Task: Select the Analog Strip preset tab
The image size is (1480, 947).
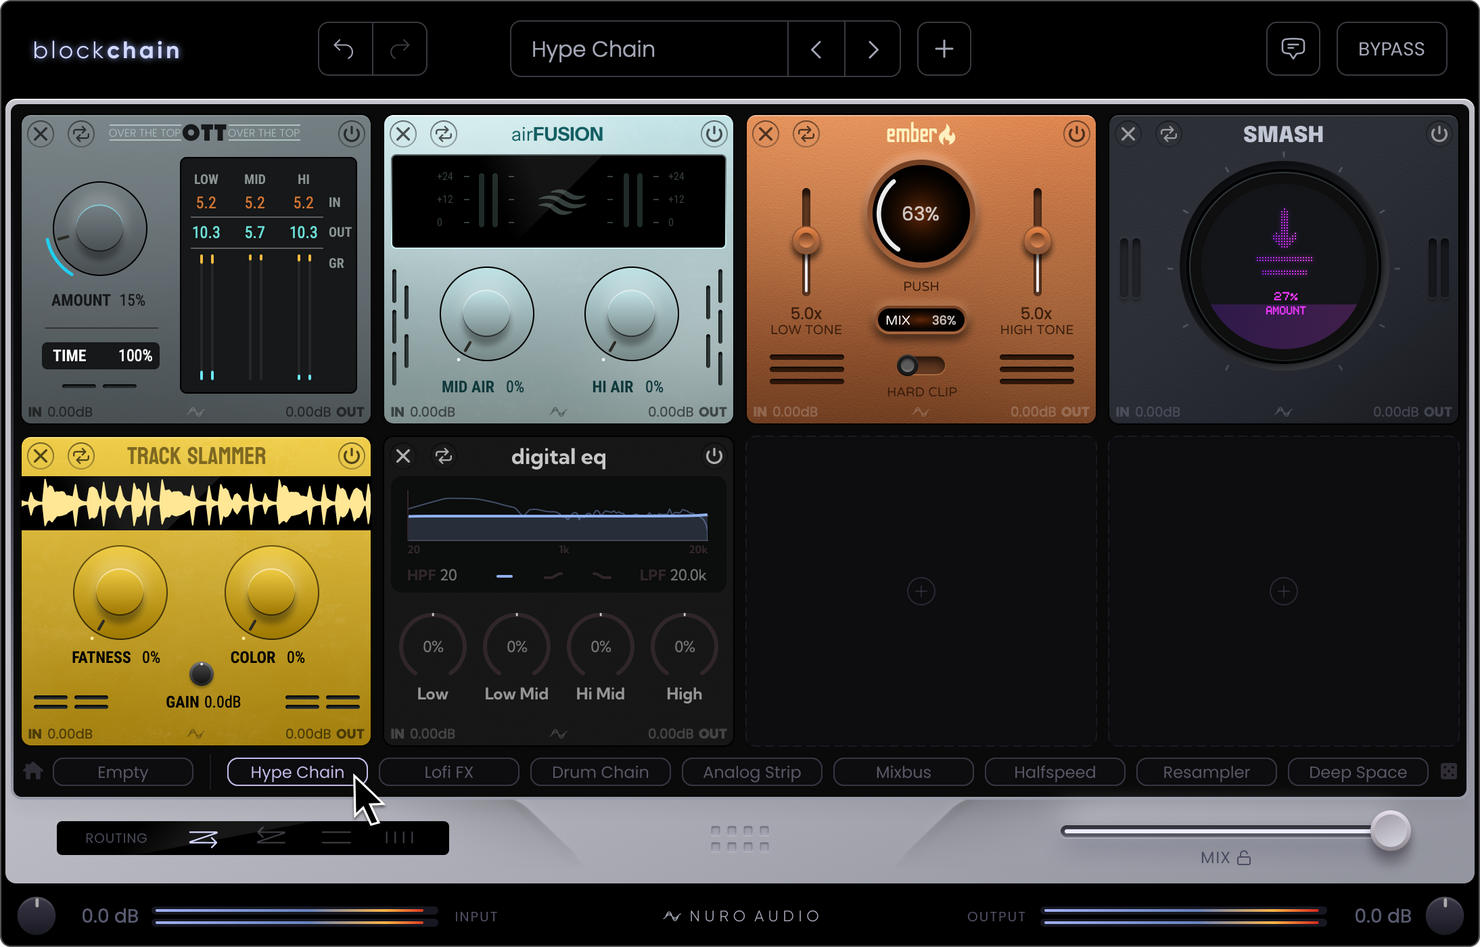Action: 752,772
